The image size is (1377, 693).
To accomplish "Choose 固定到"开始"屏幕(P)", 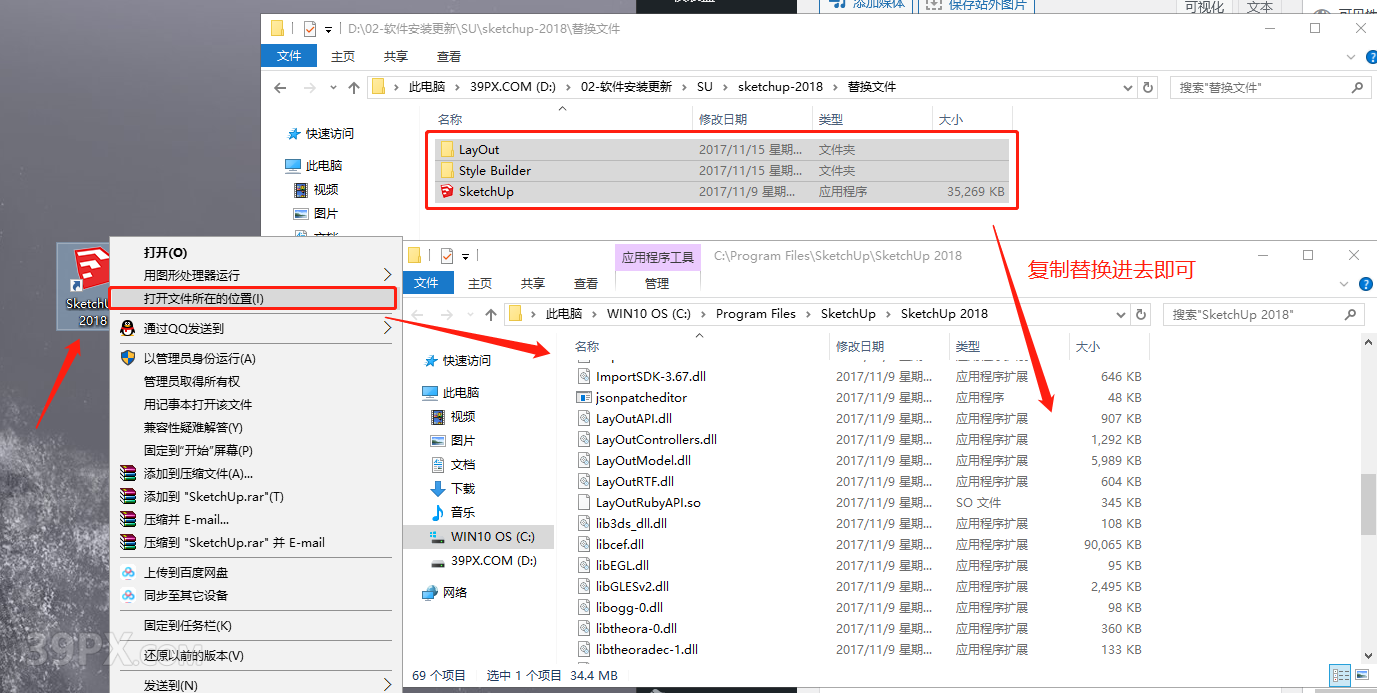I will click(x=198, y=450).
